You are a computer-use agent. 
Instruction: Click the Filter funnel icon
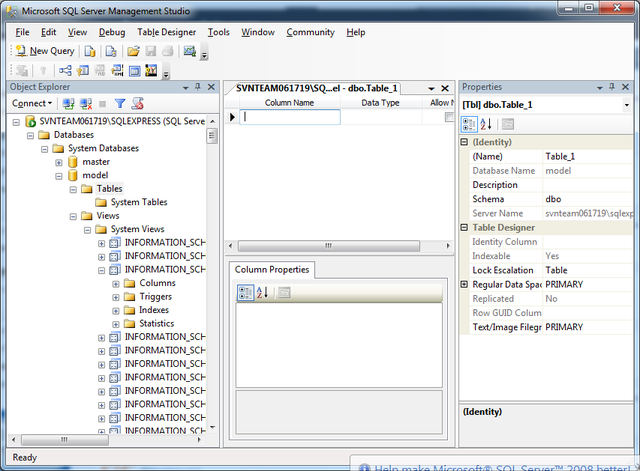(x=120, y=104)
